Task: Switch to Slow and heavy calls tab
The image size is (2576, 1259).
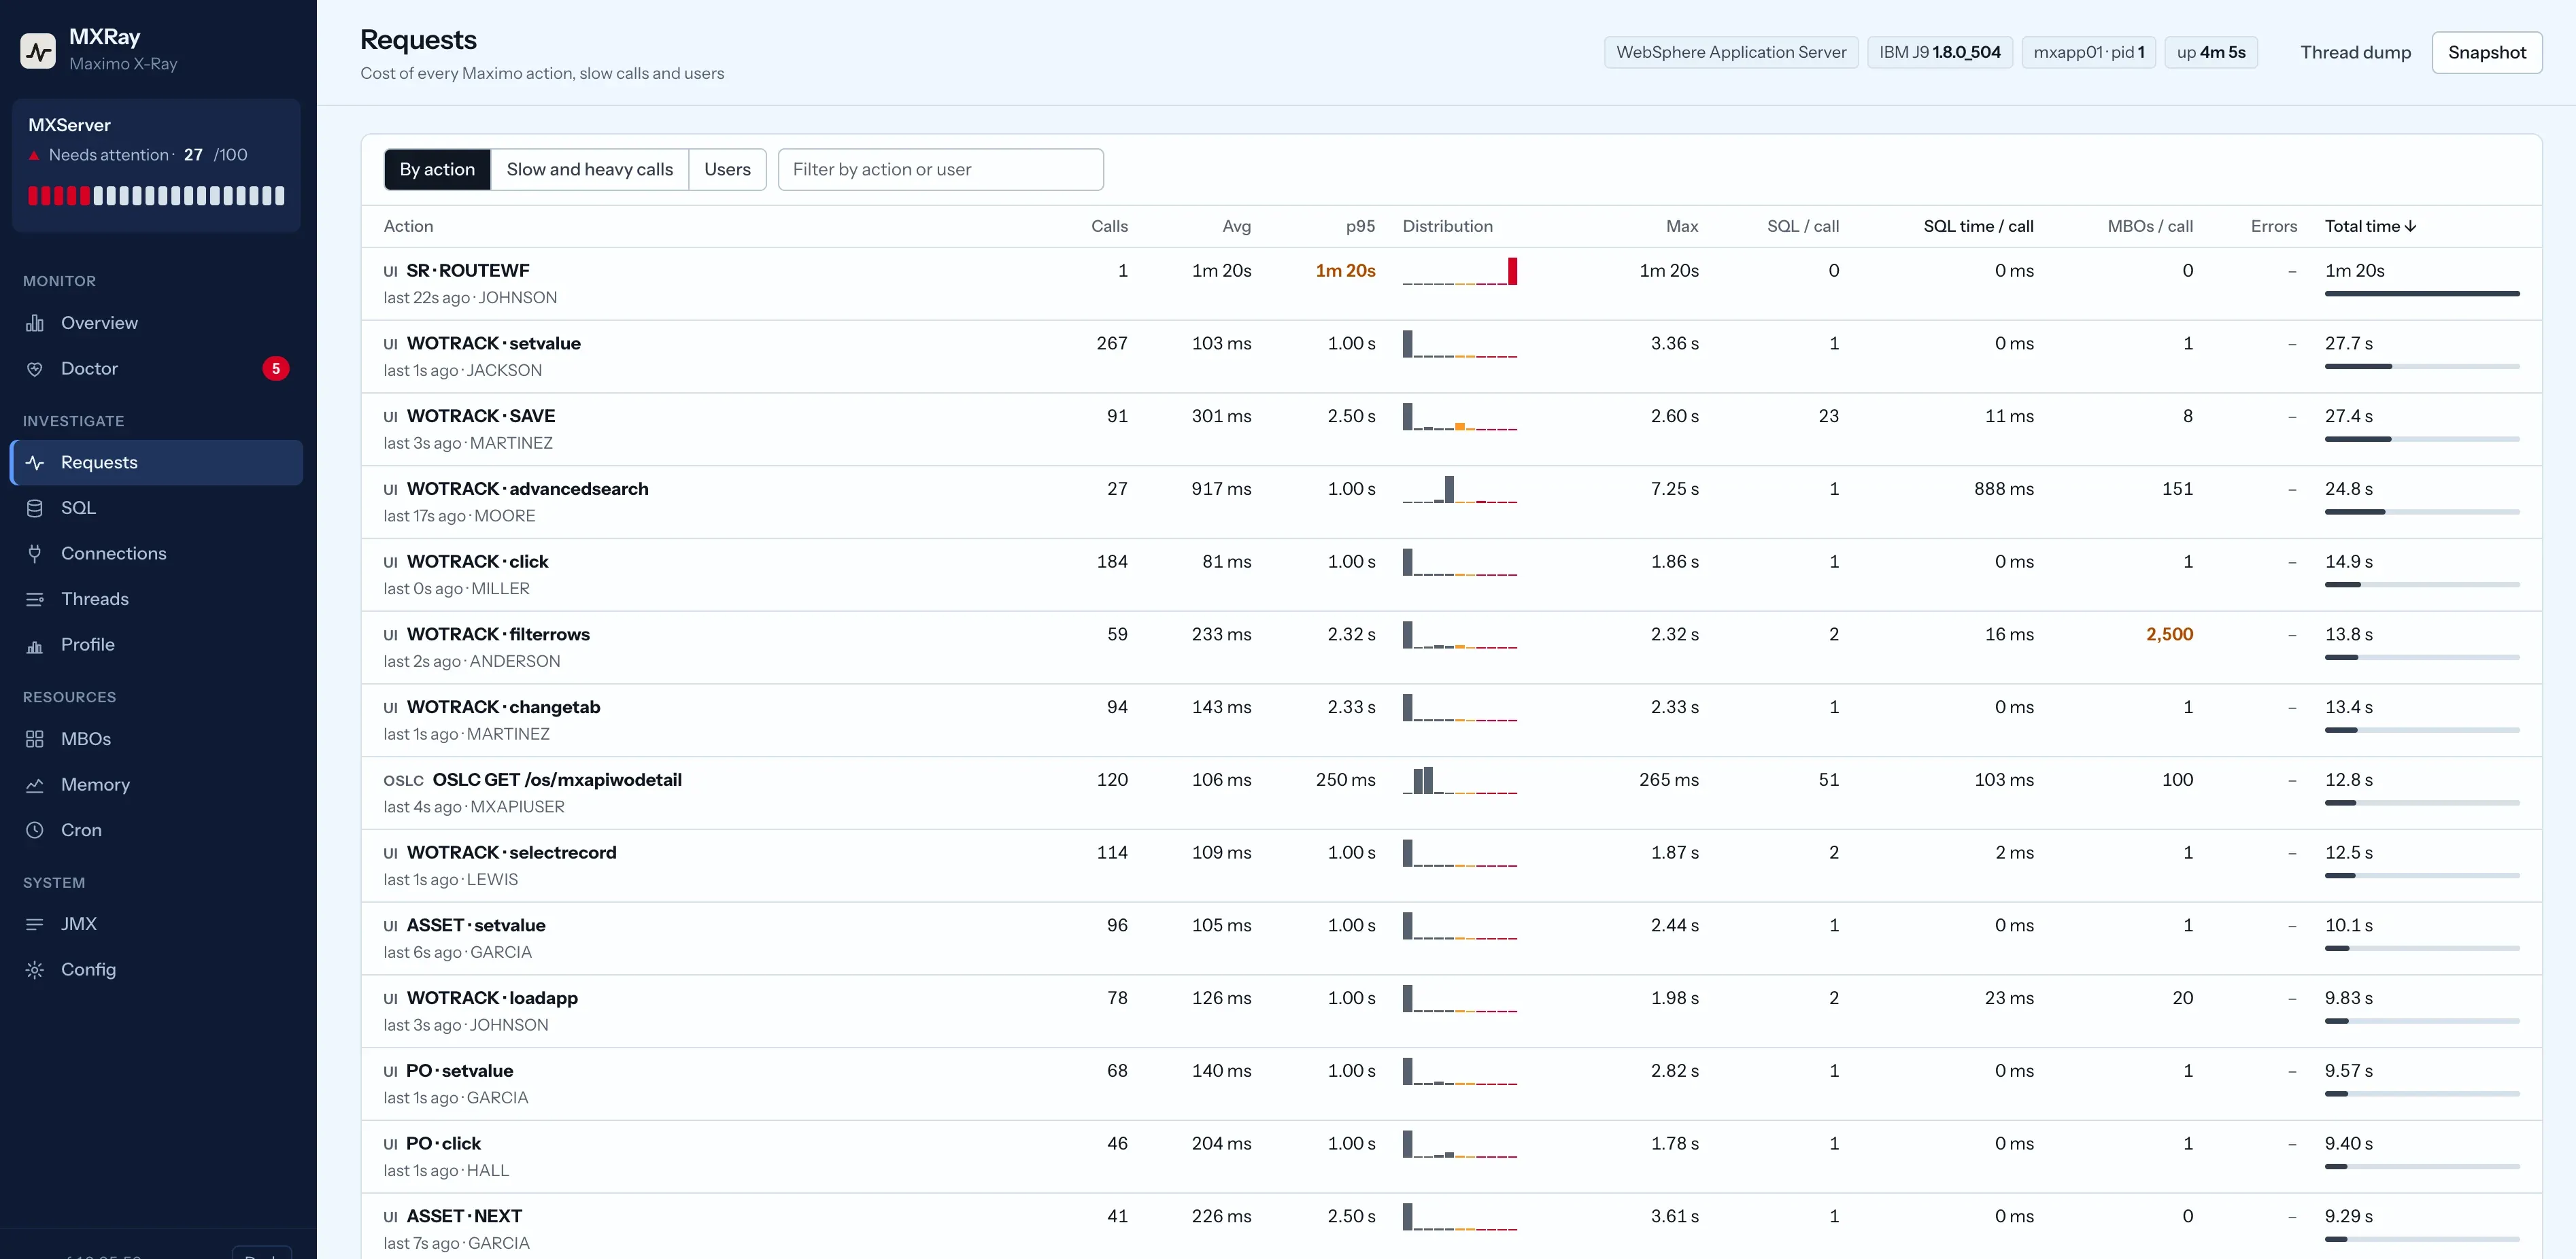Action: click(589, 170)
